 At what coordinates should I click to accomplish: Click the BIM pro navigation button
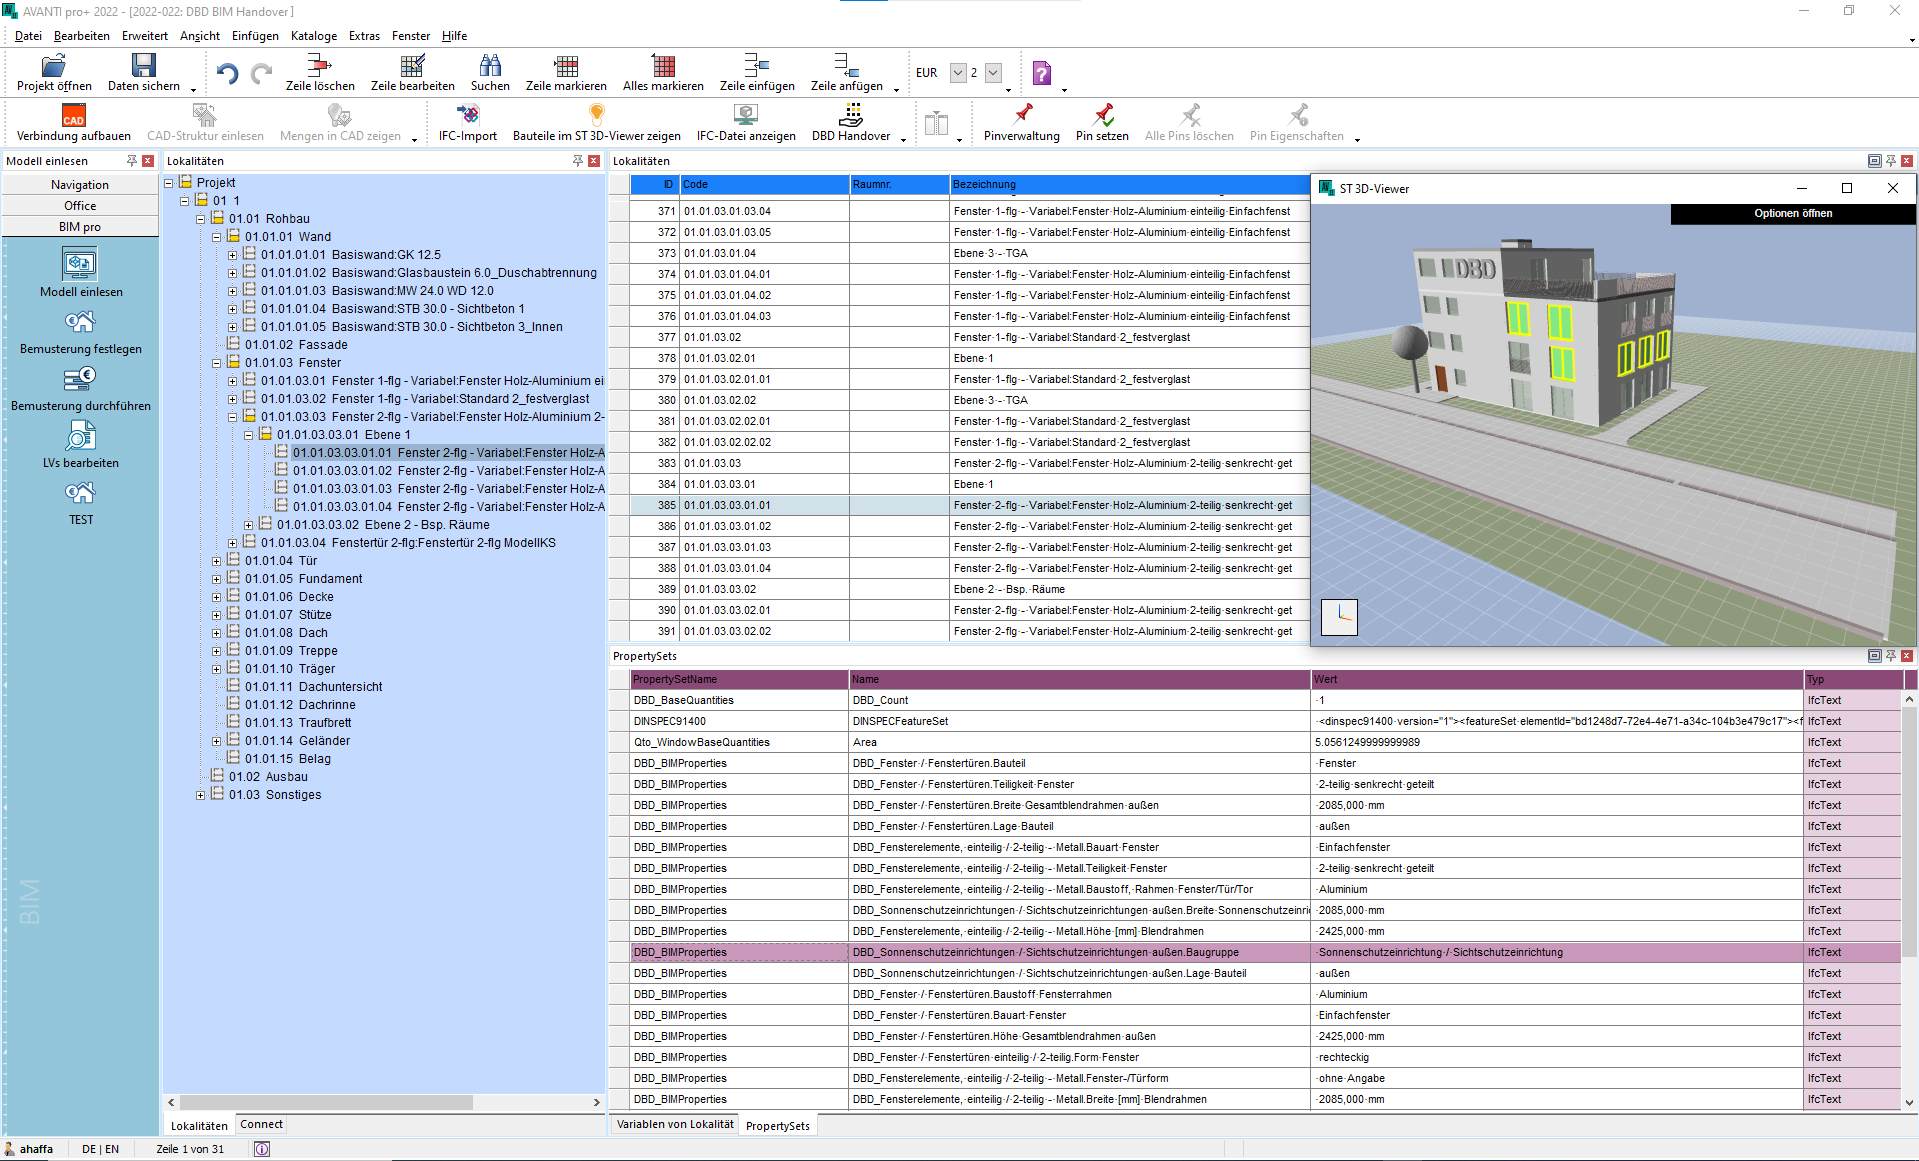tap(80, 227)
